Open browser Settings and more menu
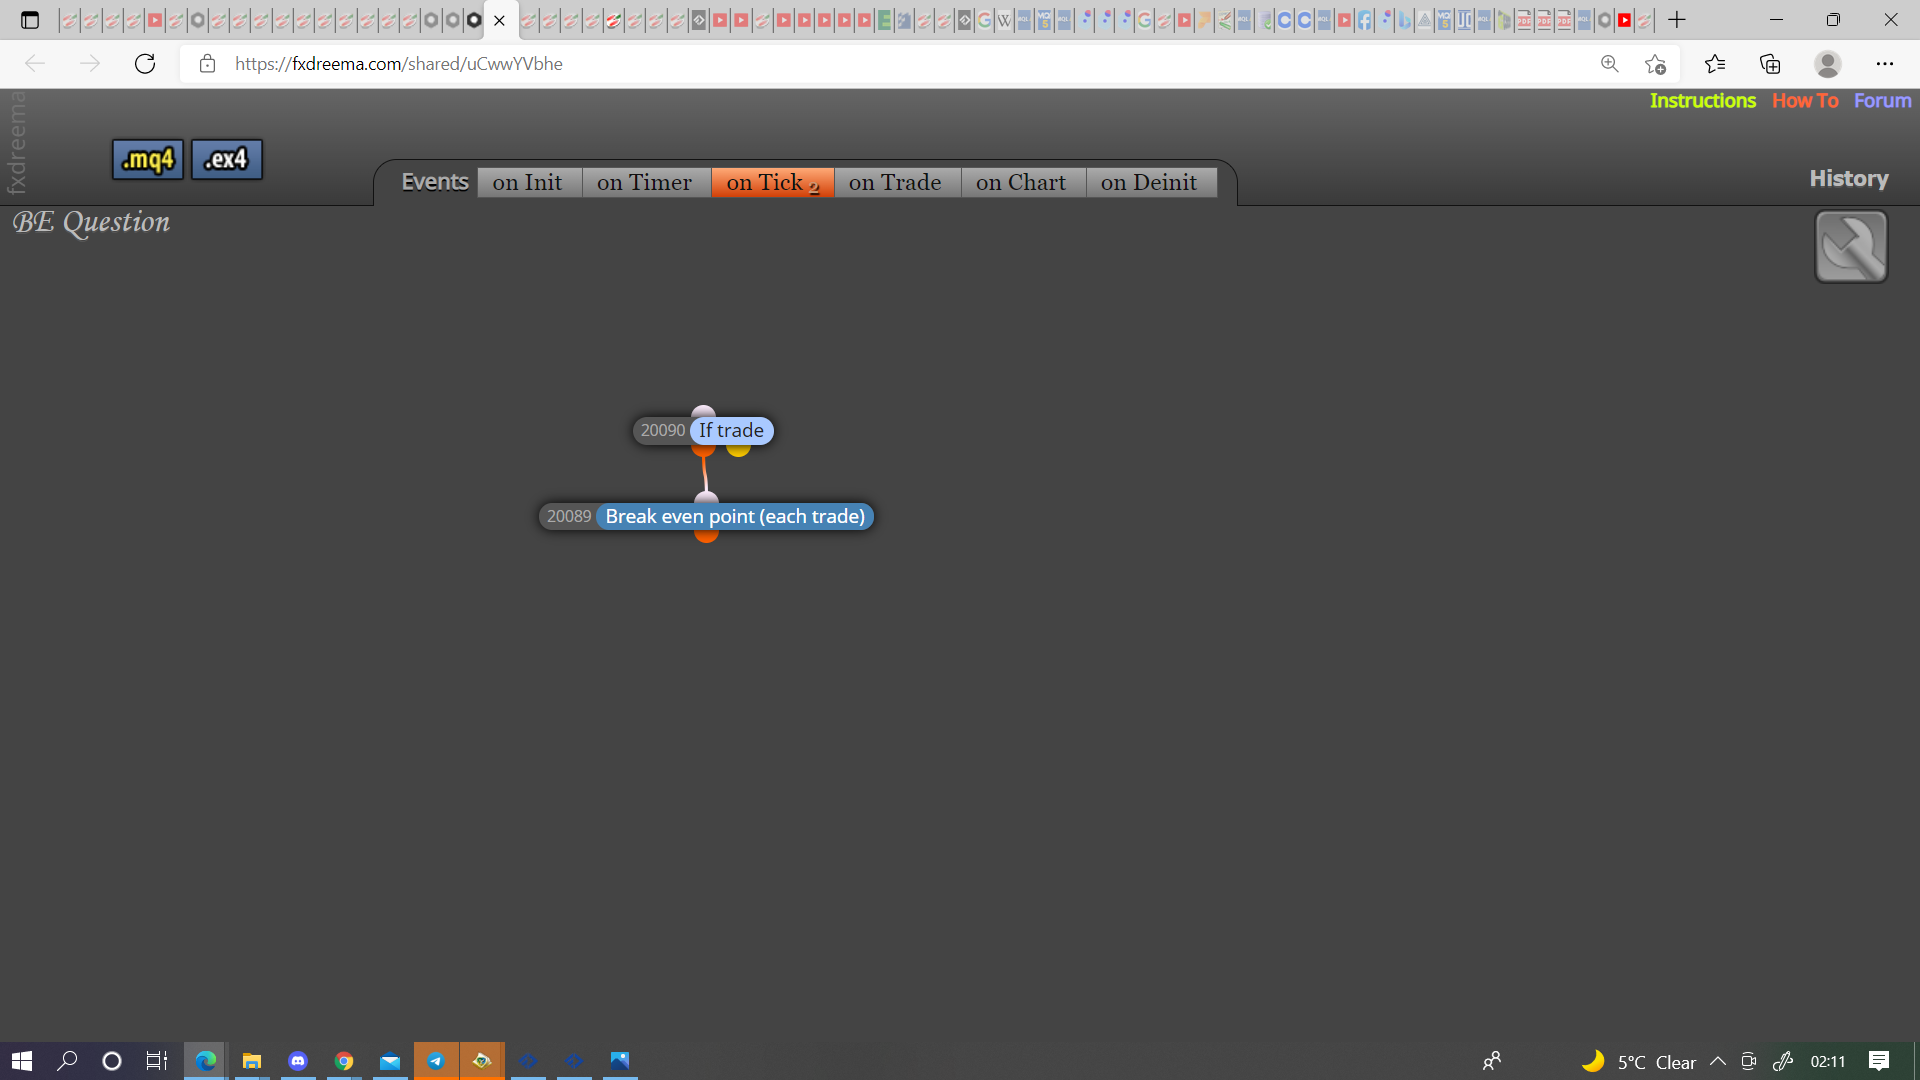1920x1080 pixels. (x=1885, y=64)
